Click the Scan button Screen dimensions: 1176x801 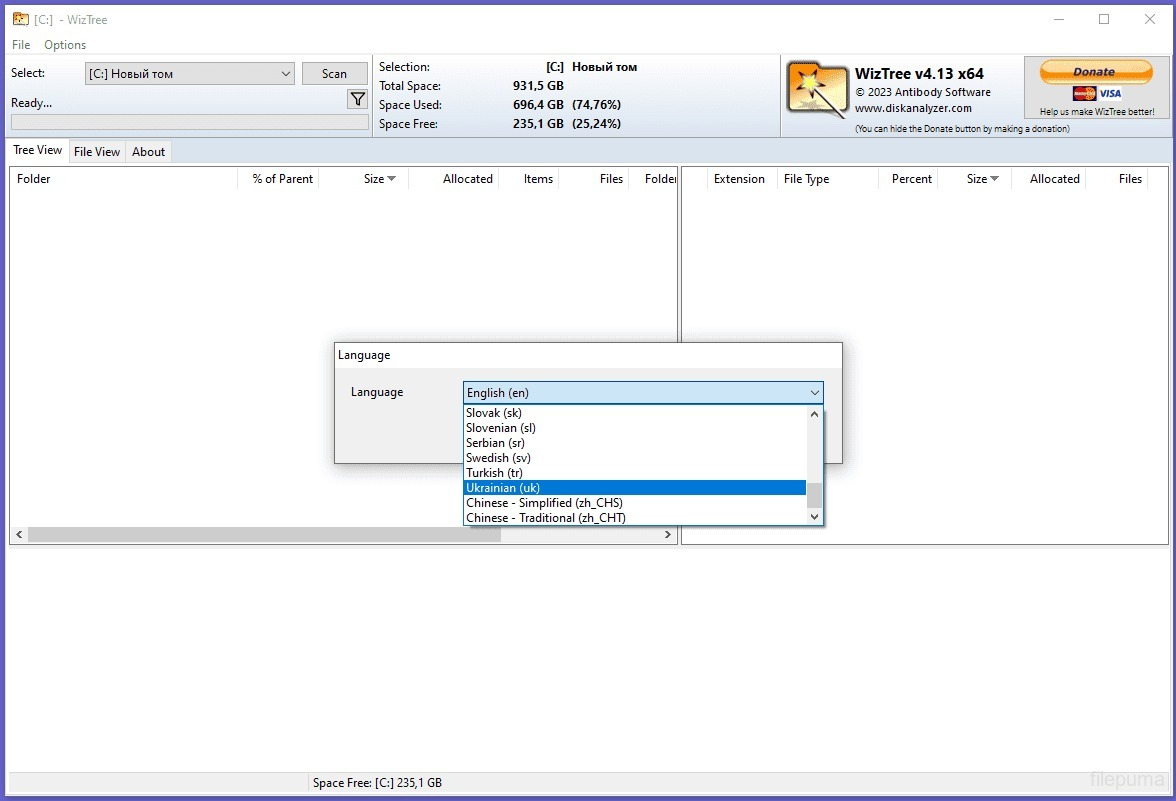(x=335, y=73)
